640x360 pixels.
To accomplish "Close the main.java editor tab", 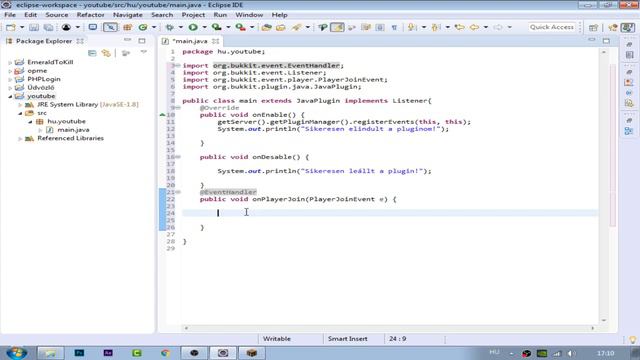I will [215, 41].
